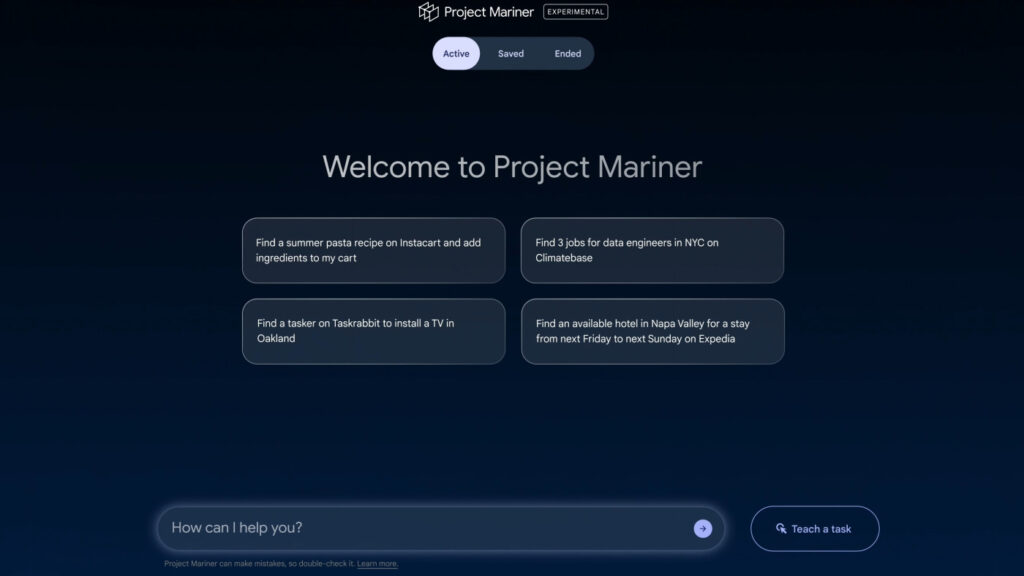Choose the Climatebase data engineers jobs suggestion
Screen dimensions: 1024x576
tap(652, 250)
